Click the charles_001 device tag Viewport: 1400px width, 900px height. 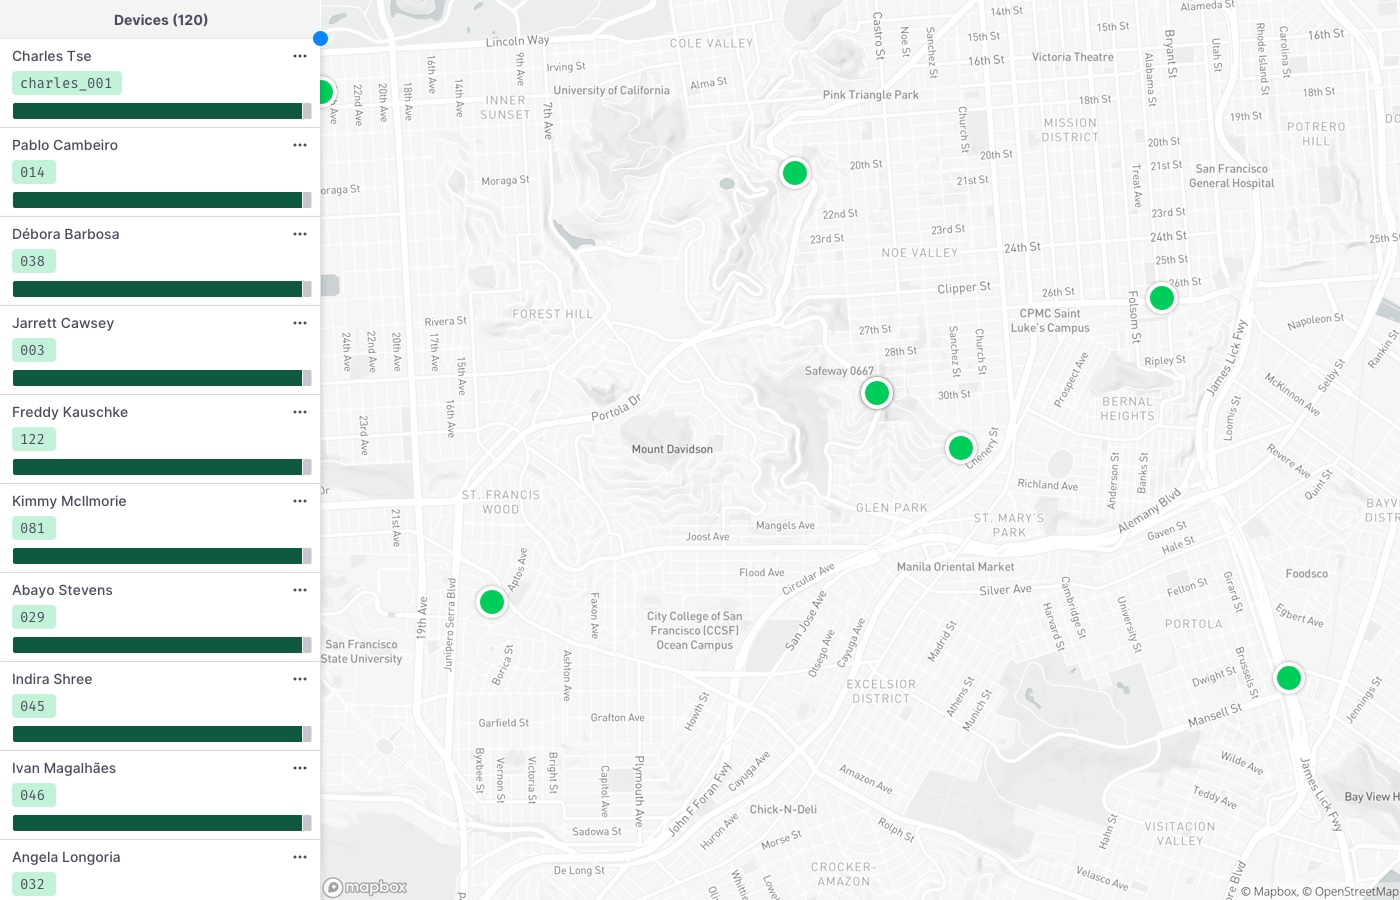pos(66,83)
